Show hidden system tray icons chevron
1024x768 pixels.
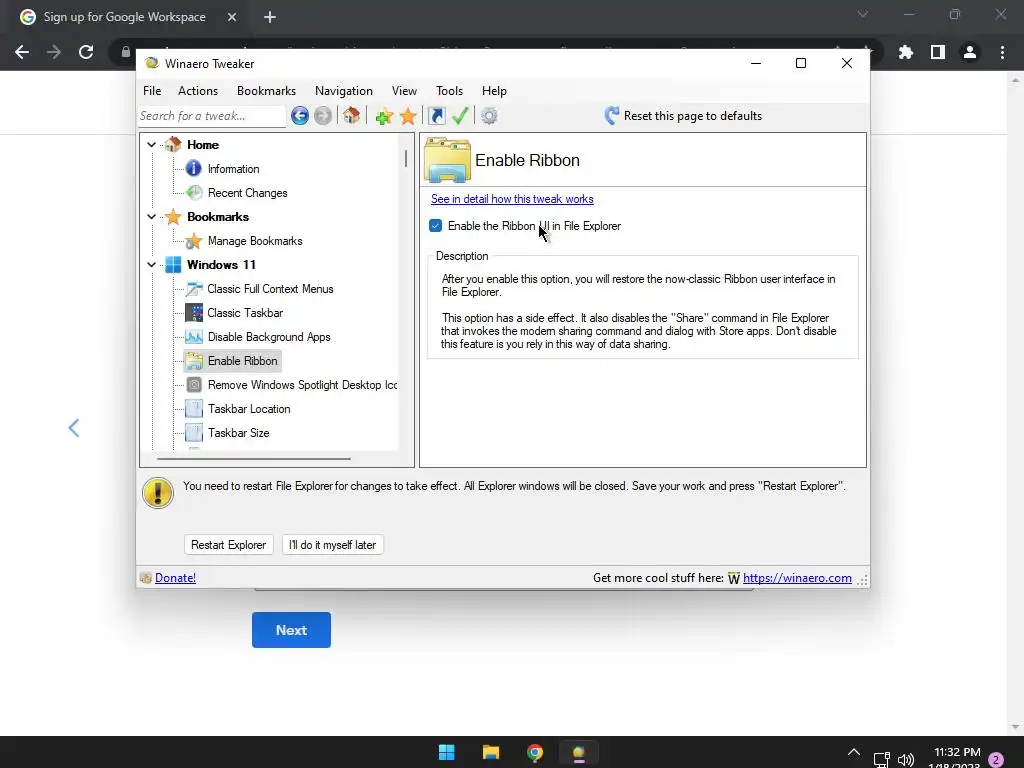pos(854,752)
